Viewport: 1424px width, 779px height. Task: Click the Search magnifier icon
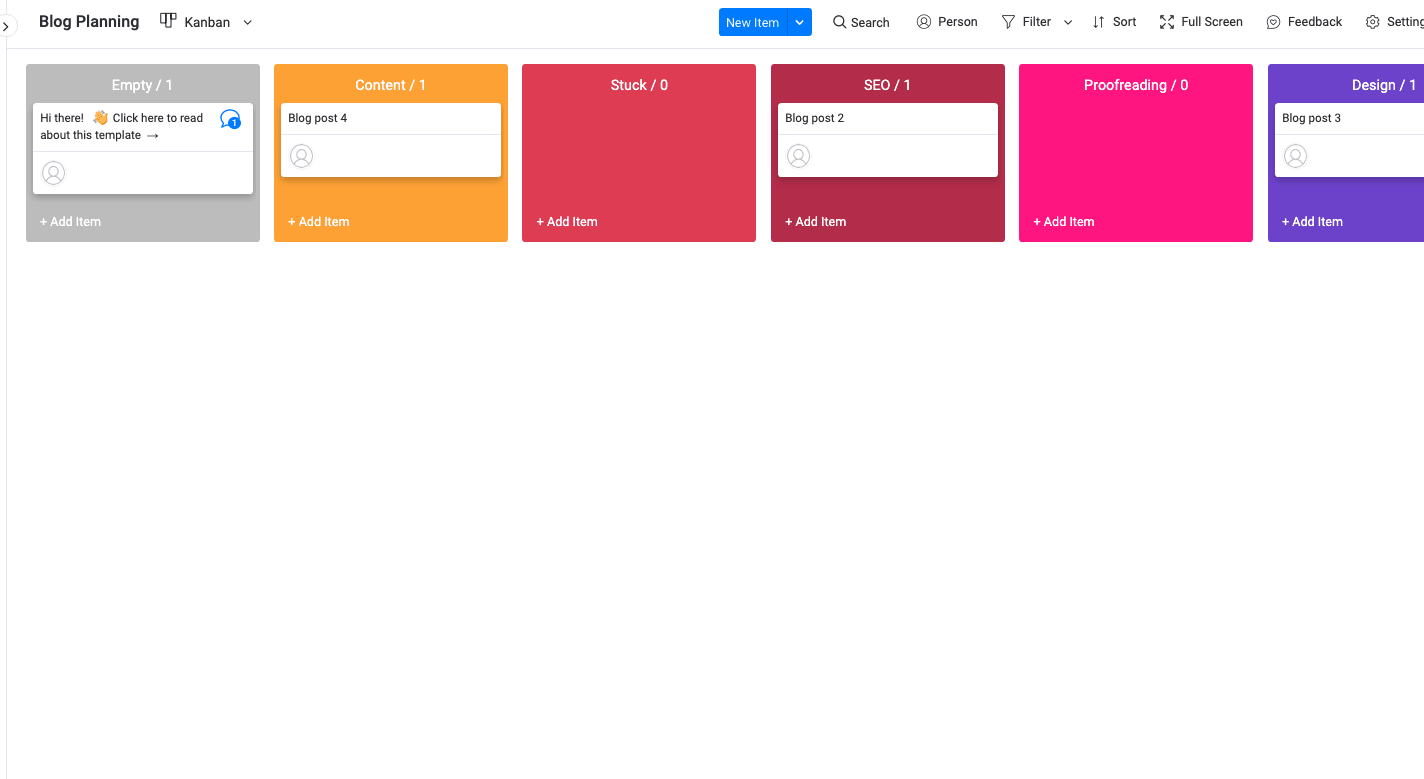pyautogui.click(x=840, y=22)
